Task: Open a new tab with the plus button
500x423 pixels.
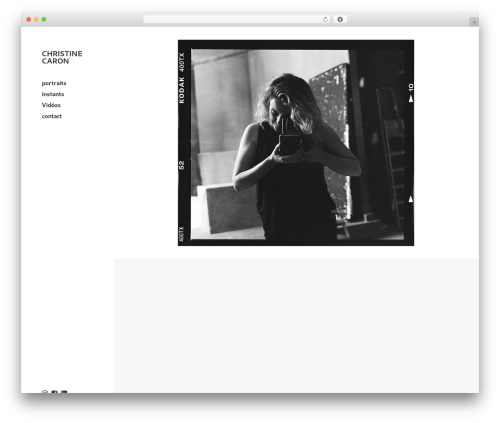Action: (x=474, y=22)
